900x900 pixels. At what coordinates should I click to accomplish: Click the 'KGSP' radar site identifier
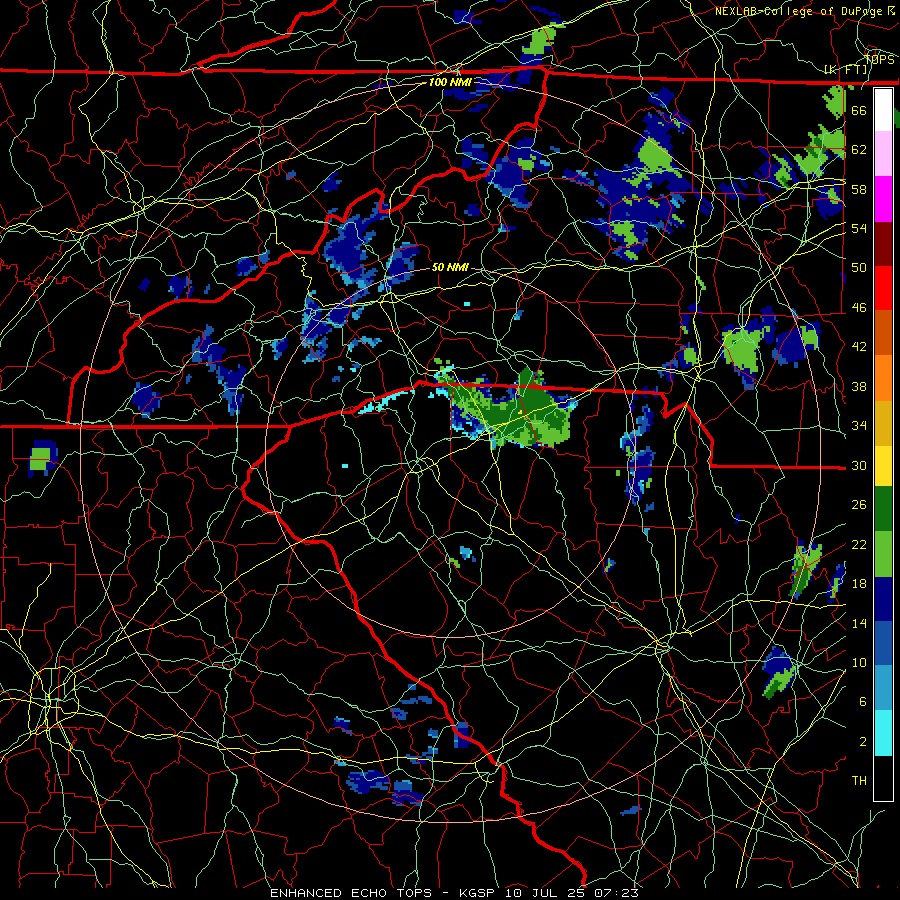coord(479,893)
